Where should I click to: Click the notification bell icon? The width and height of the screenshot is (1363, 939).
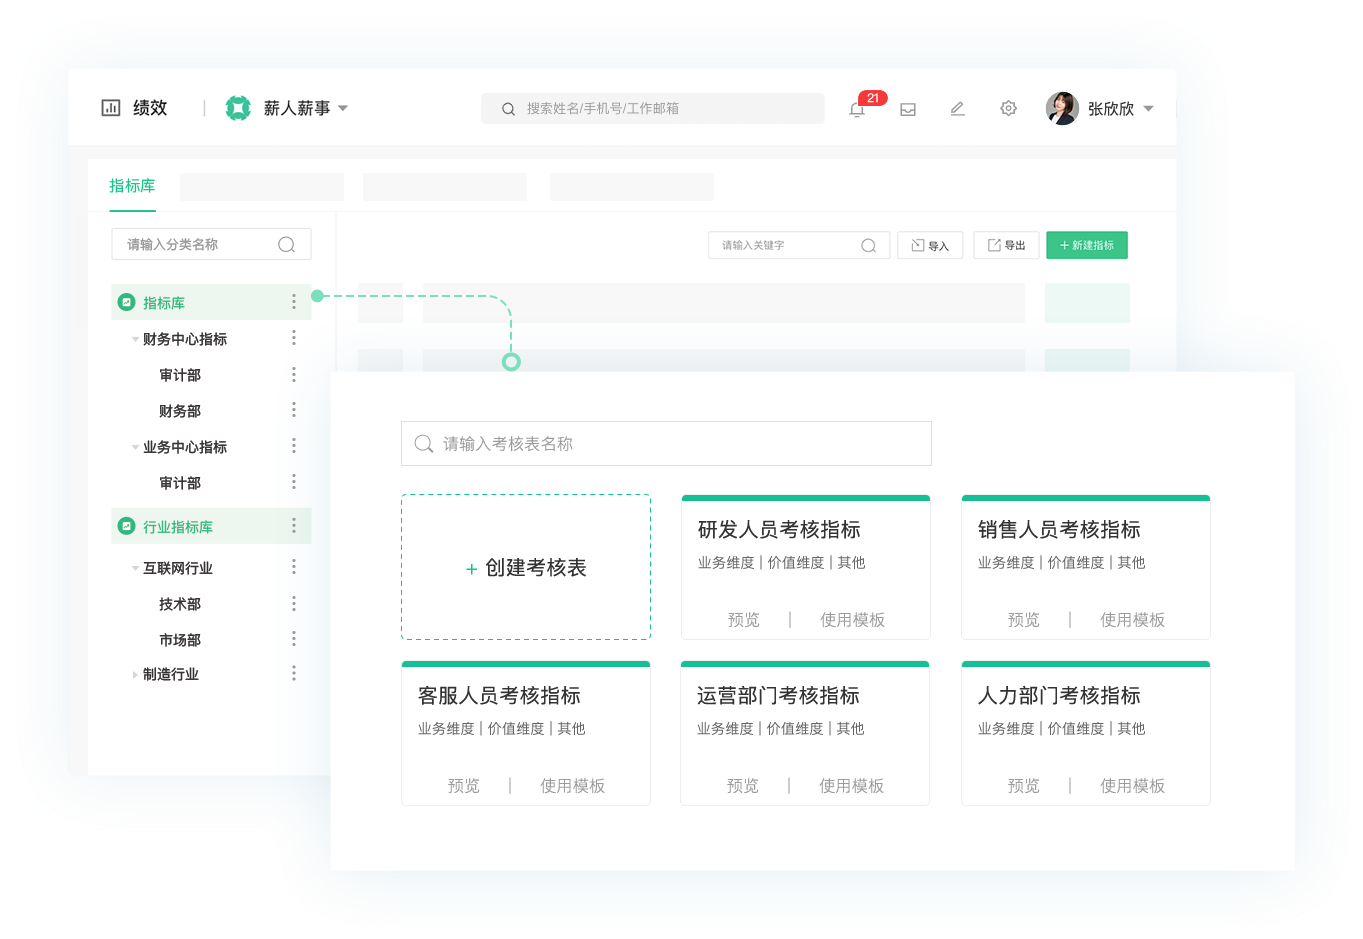point(857,109)
